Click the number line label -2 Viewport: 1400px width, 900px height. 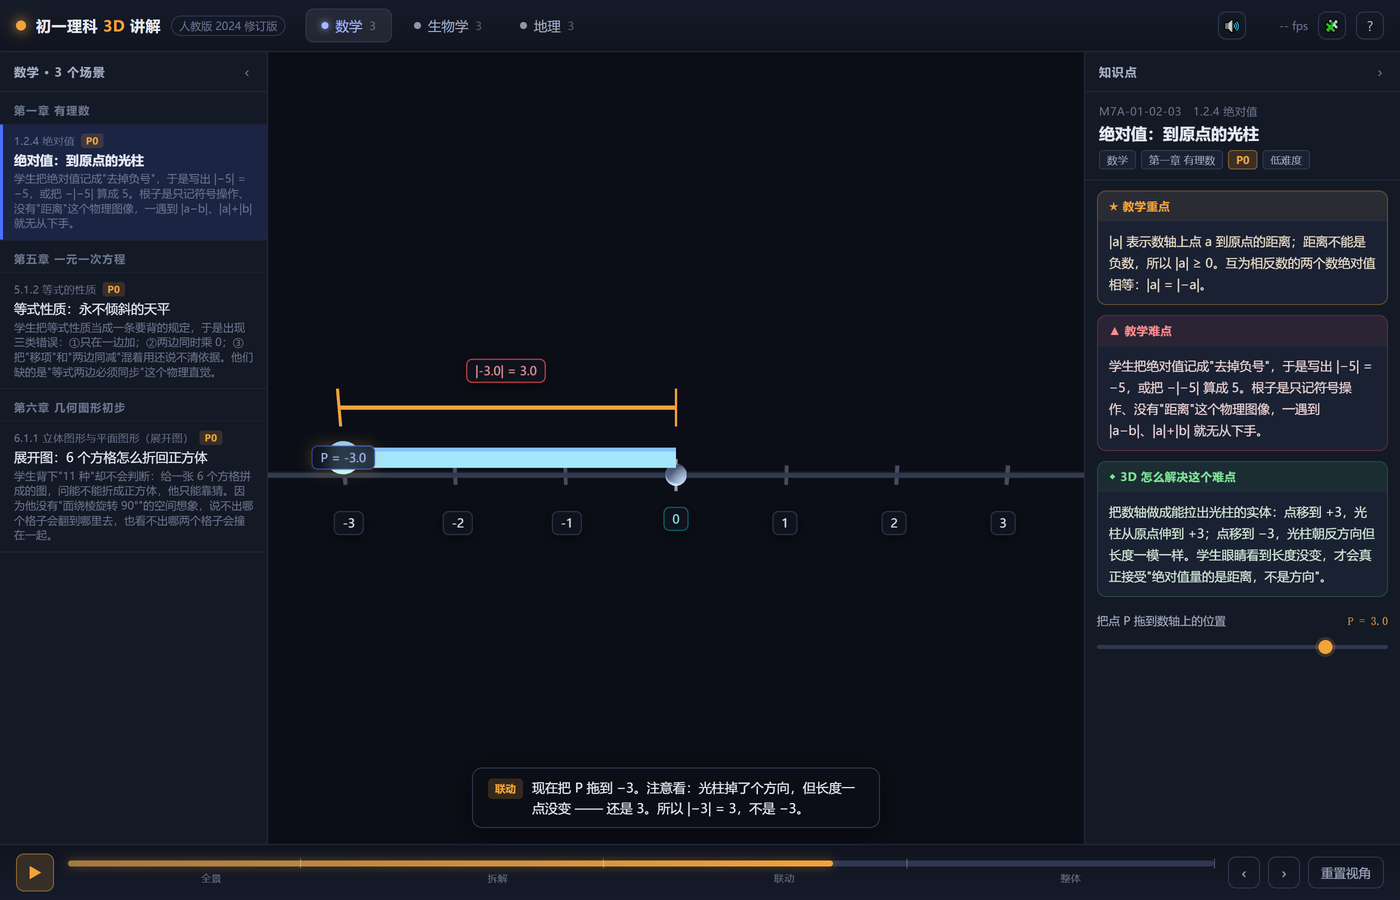point(458,523)
